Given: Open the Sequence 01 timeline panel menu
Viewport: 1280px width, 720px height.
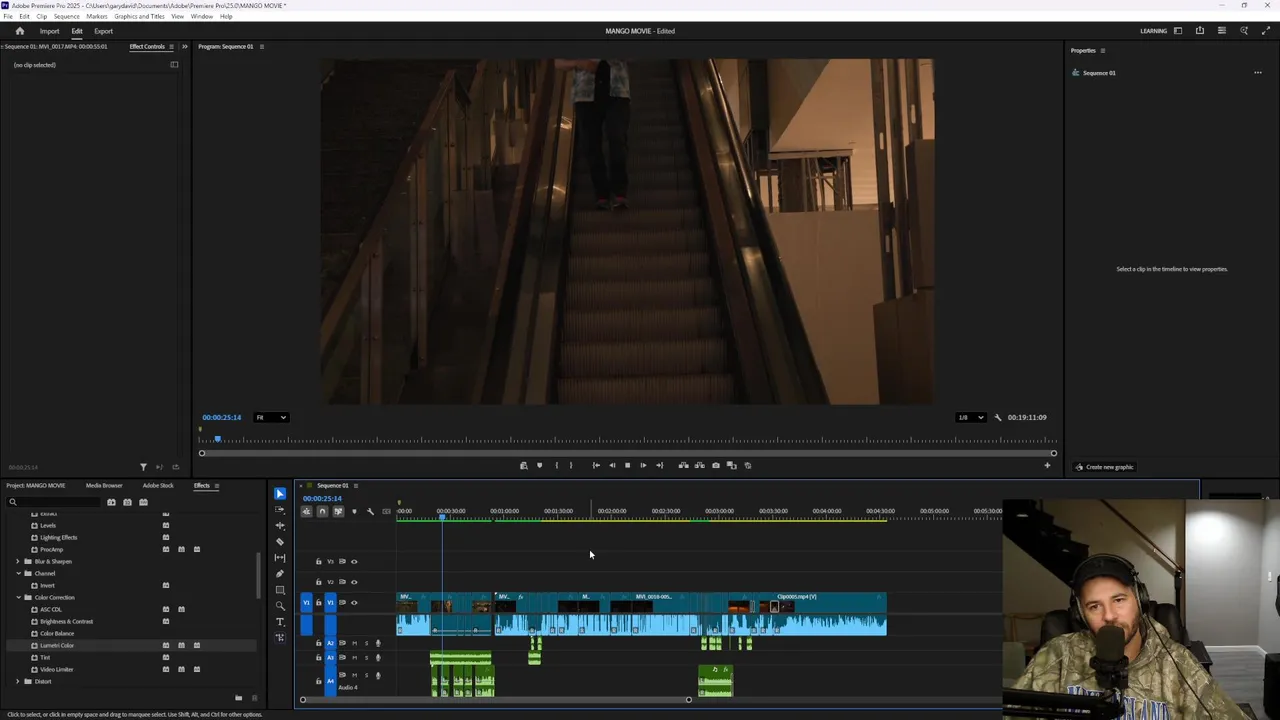Looking at the screenshot, I should click(x=356, y=486).
